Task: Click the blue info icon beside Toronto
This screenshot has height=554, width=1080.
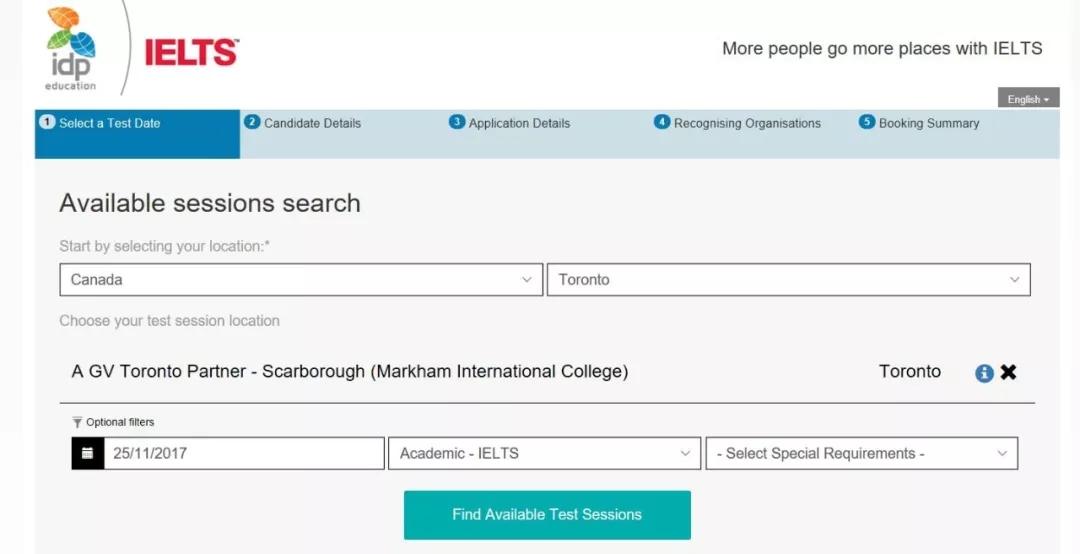Action: point(984,372)
